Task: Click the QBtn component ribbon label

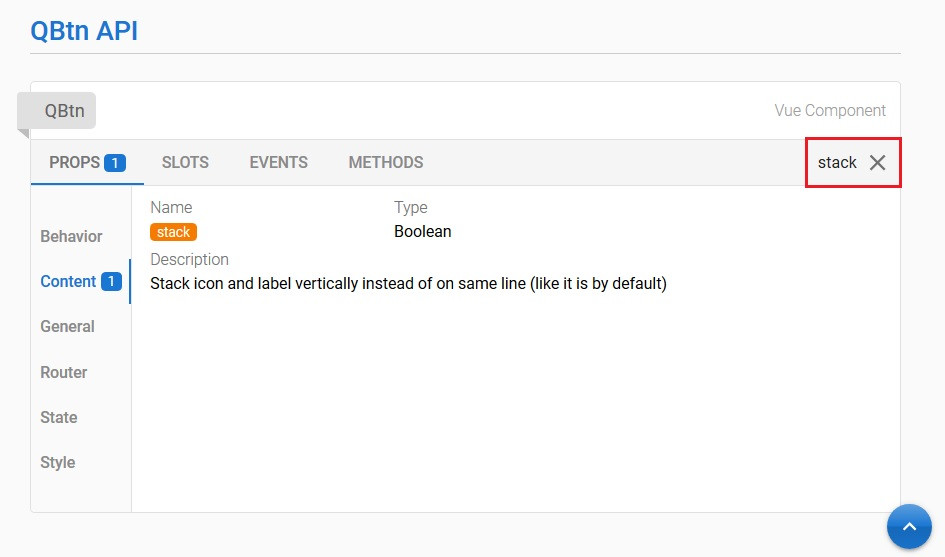Action: click(64, 111)
